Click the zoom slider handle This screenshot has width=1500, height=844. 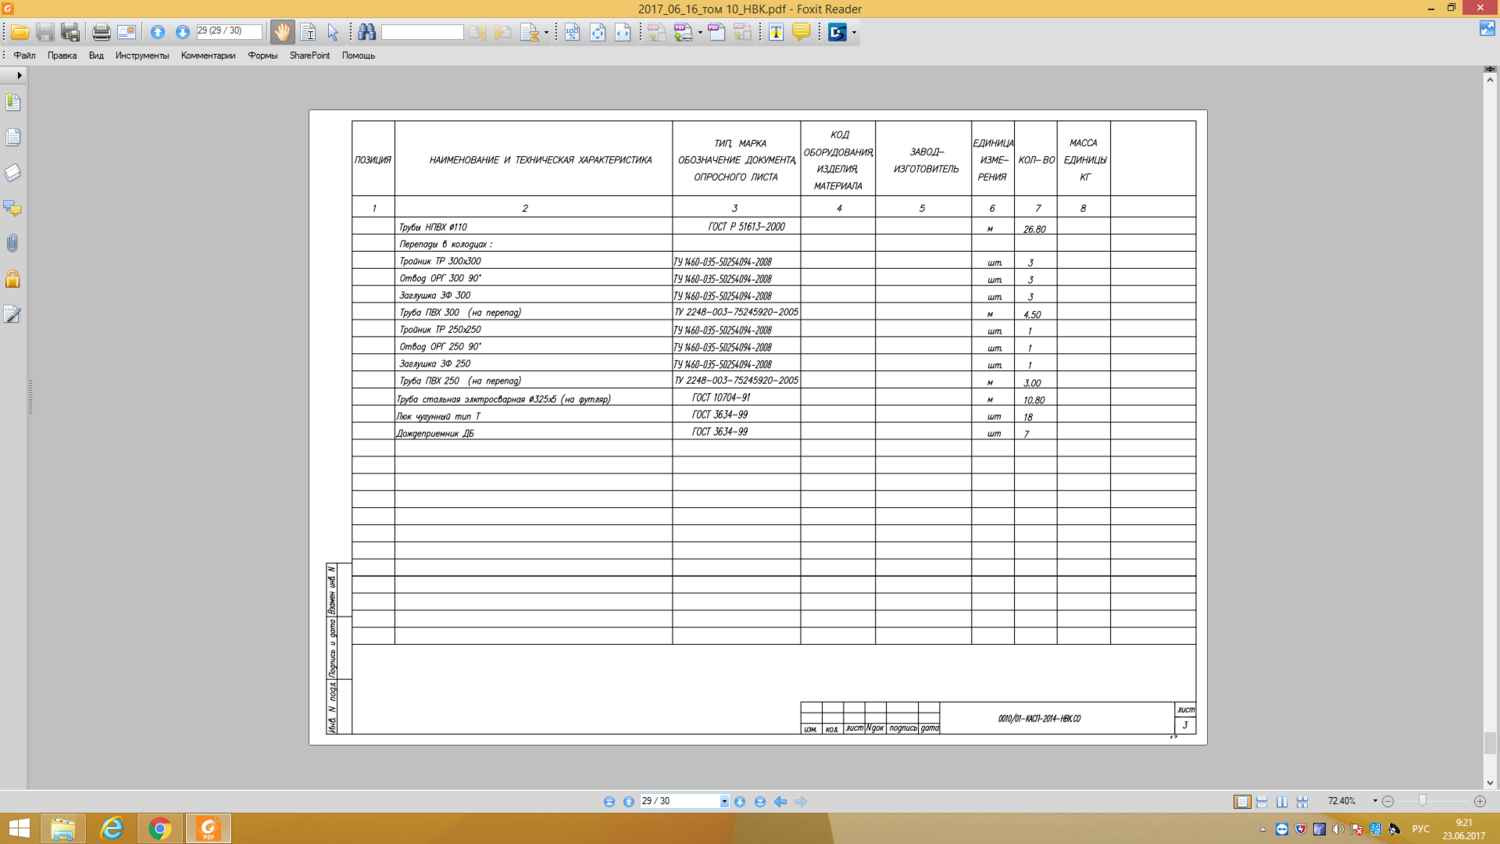coord(1423,801)
